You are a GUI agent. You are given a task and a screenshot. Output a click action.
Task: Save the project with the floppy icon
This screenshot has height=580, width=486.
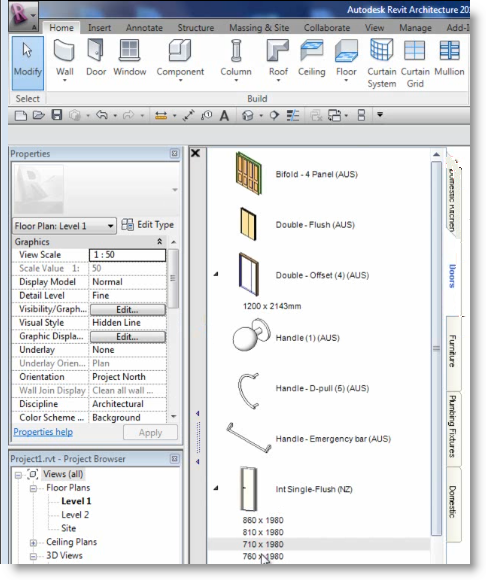click(57, 115)
